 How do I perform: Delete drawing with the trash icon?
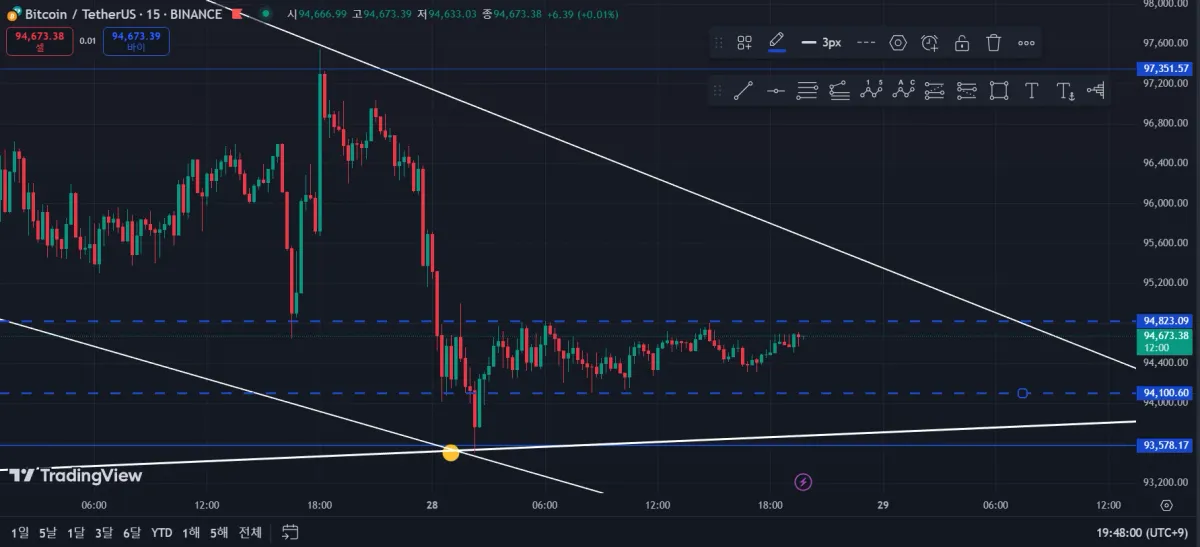click(x=993, y=43)
